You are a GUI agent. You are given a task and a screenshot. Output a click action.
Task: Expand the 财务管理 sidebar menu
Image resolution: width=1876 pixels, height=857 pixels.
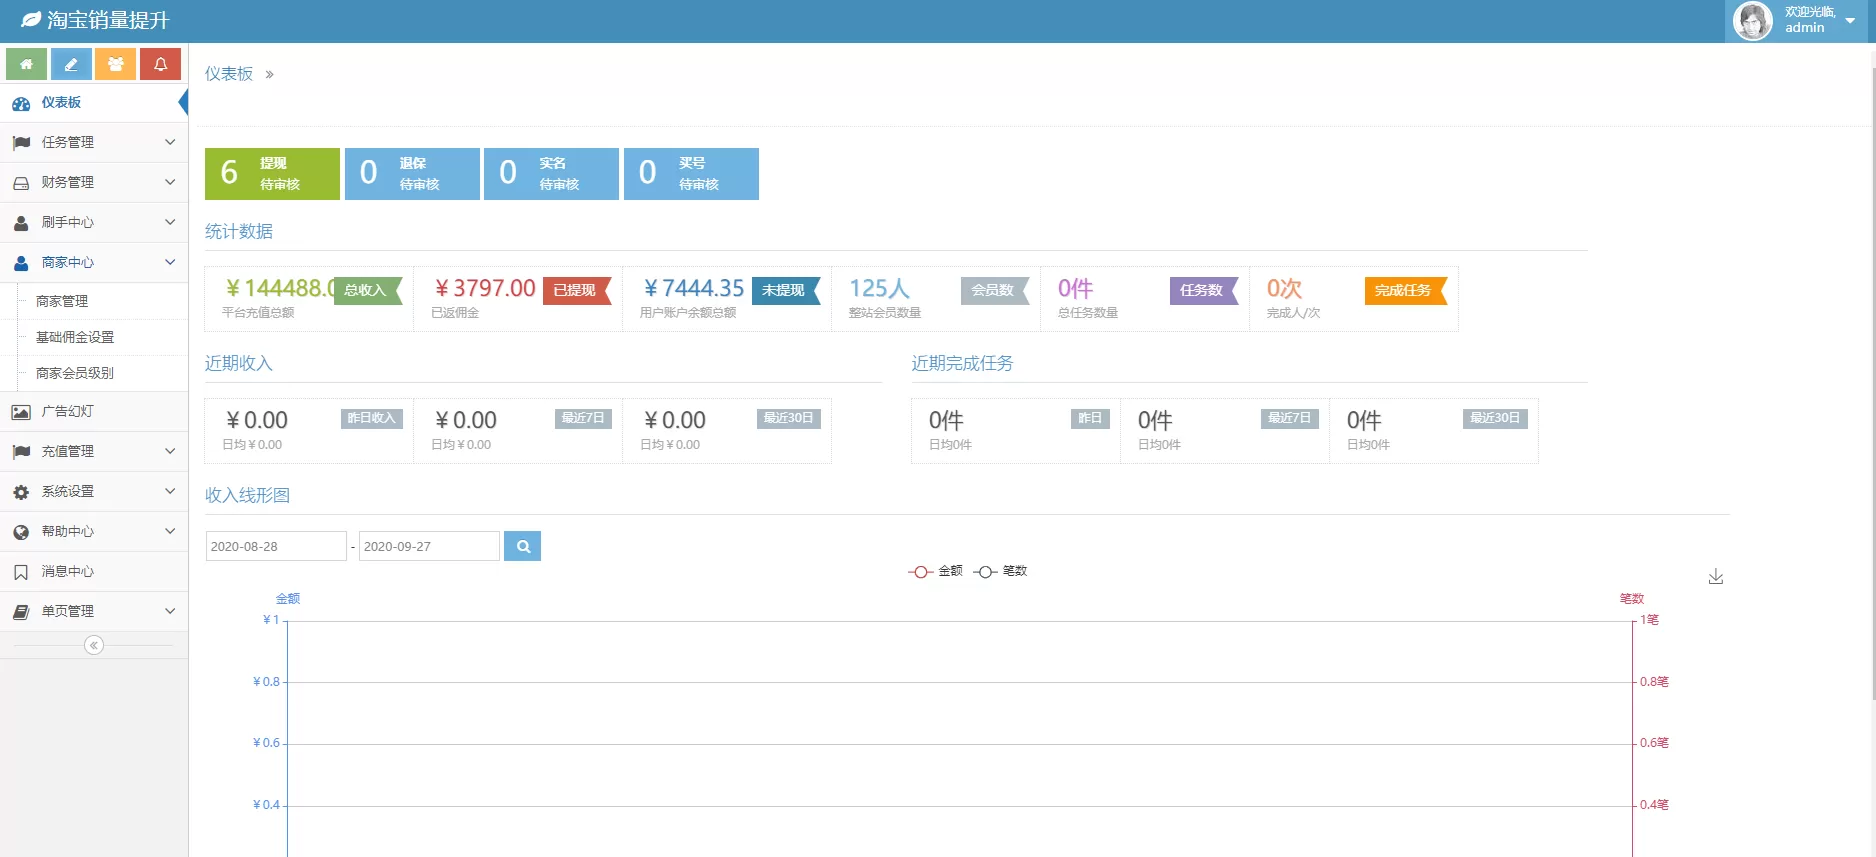(x=94, y=182)
